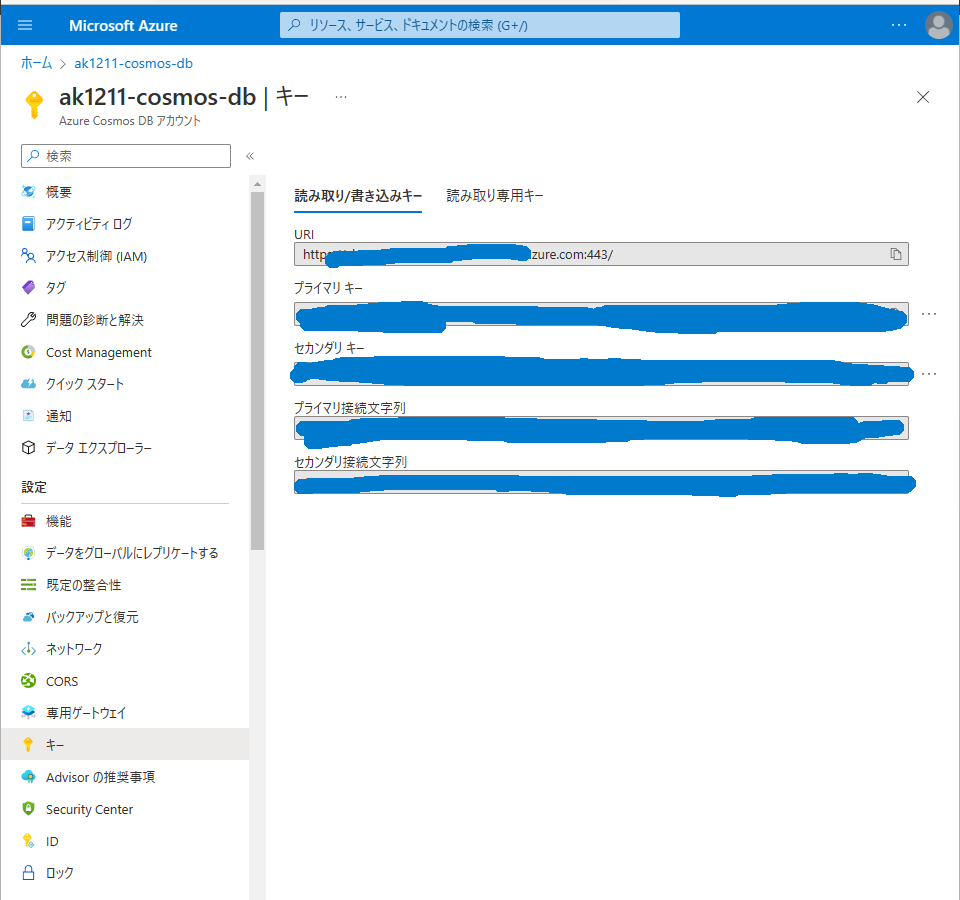
Task: Click the sidebar vertical scrollbar
Action: tap(257, 370)
